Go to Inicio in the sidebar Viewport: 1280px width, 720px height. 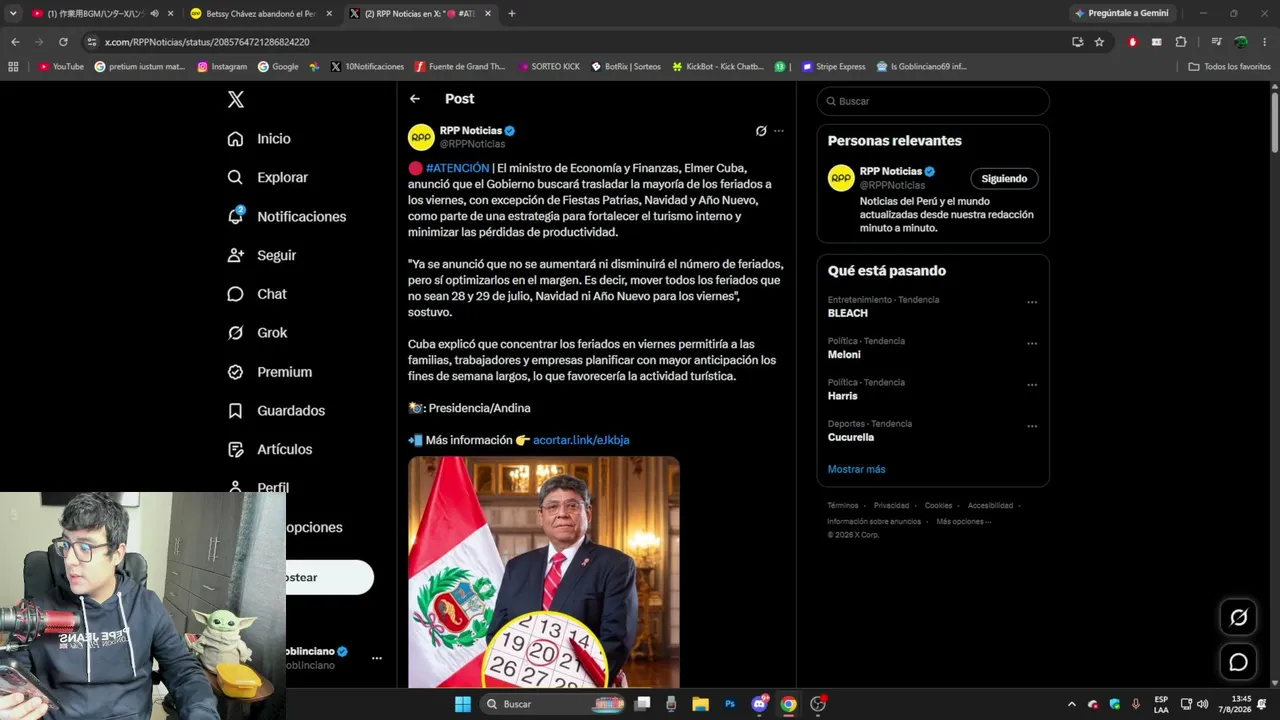(259, 139)
